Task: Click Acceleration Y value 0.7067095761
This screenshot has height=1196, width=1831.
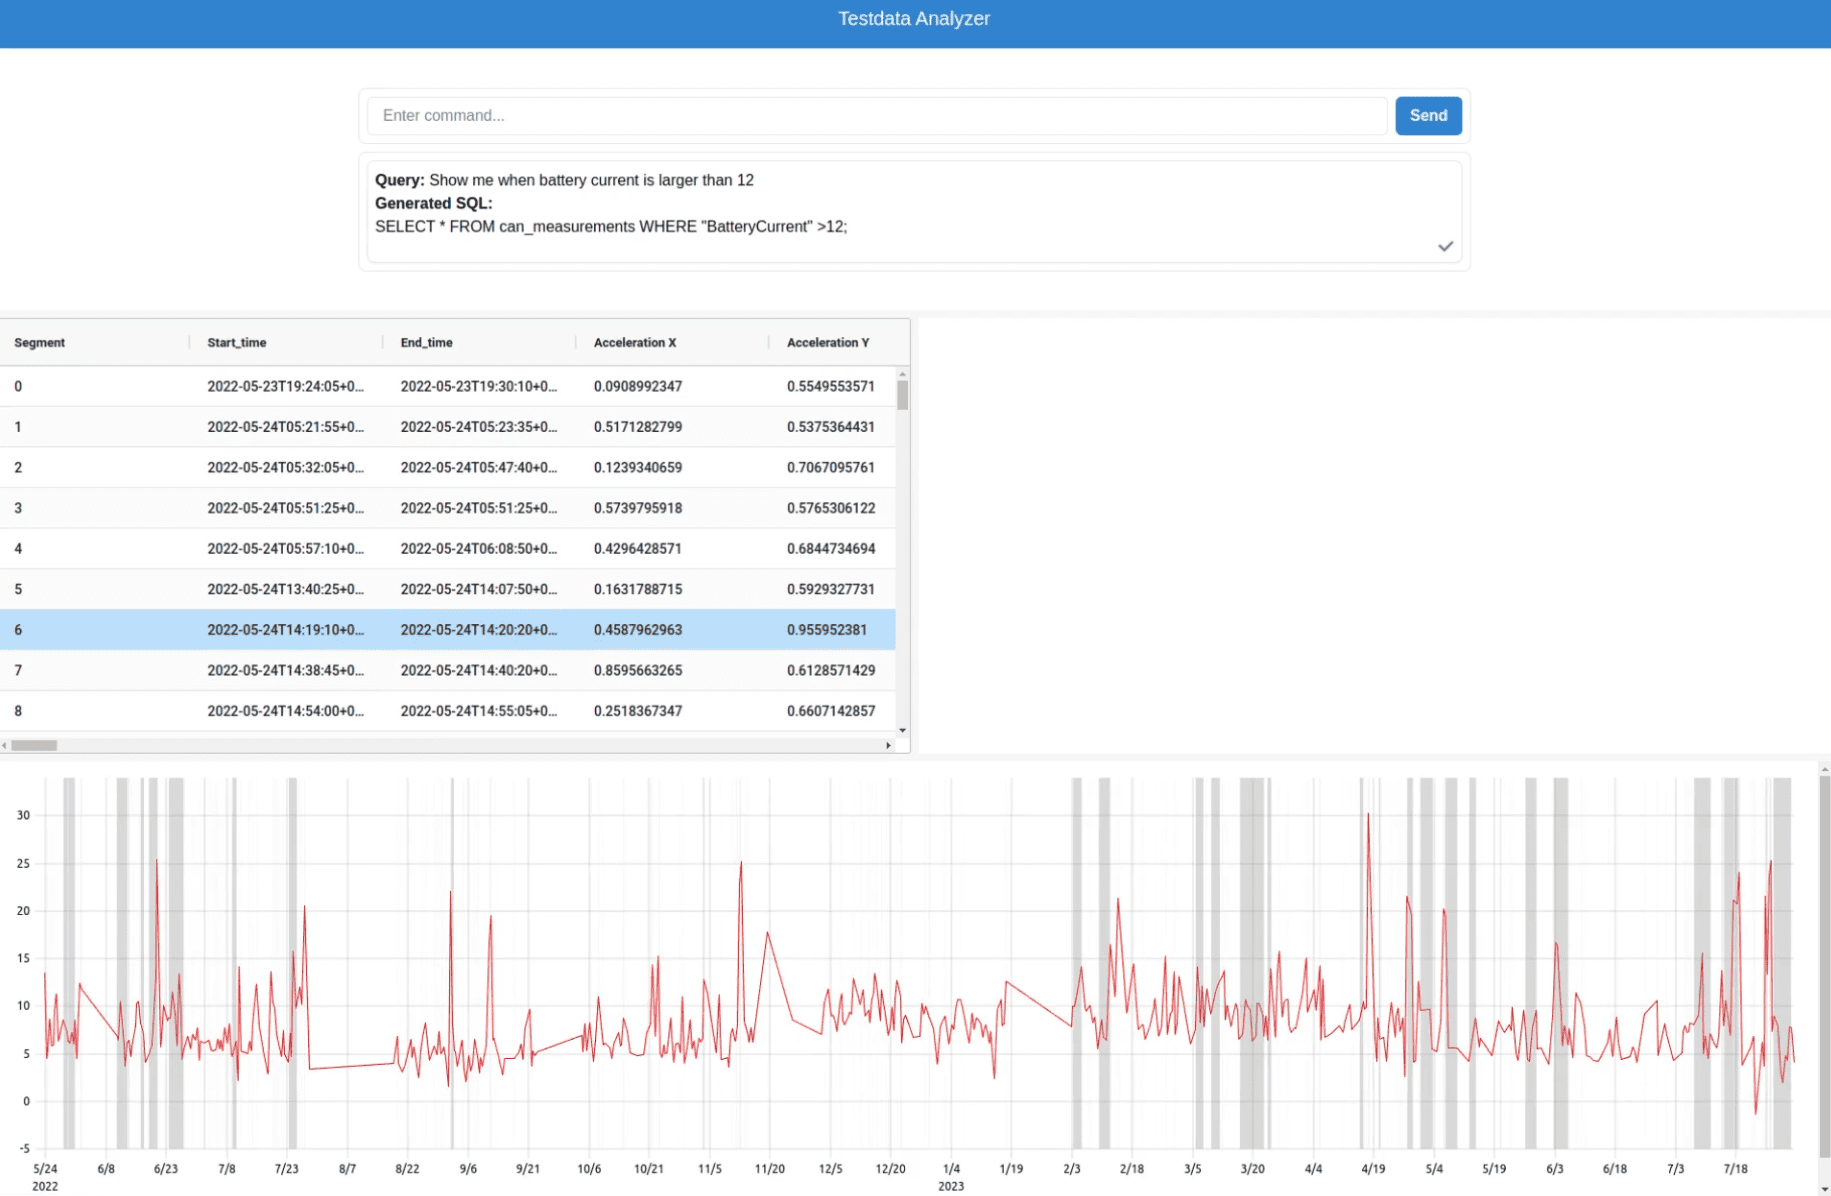Action: click(831, 467)
